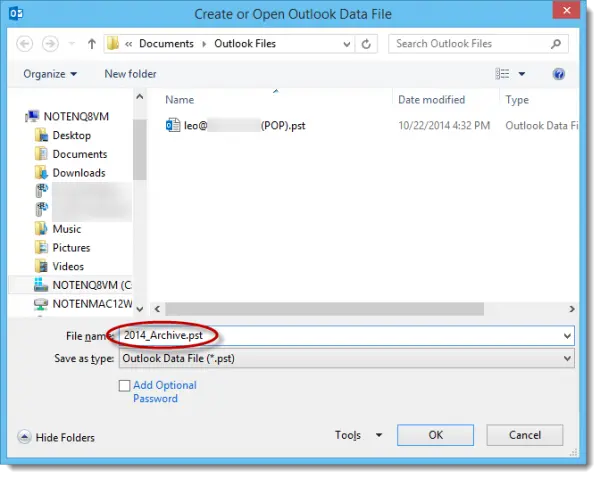Close the dialog with the X button

coord(567,10)
